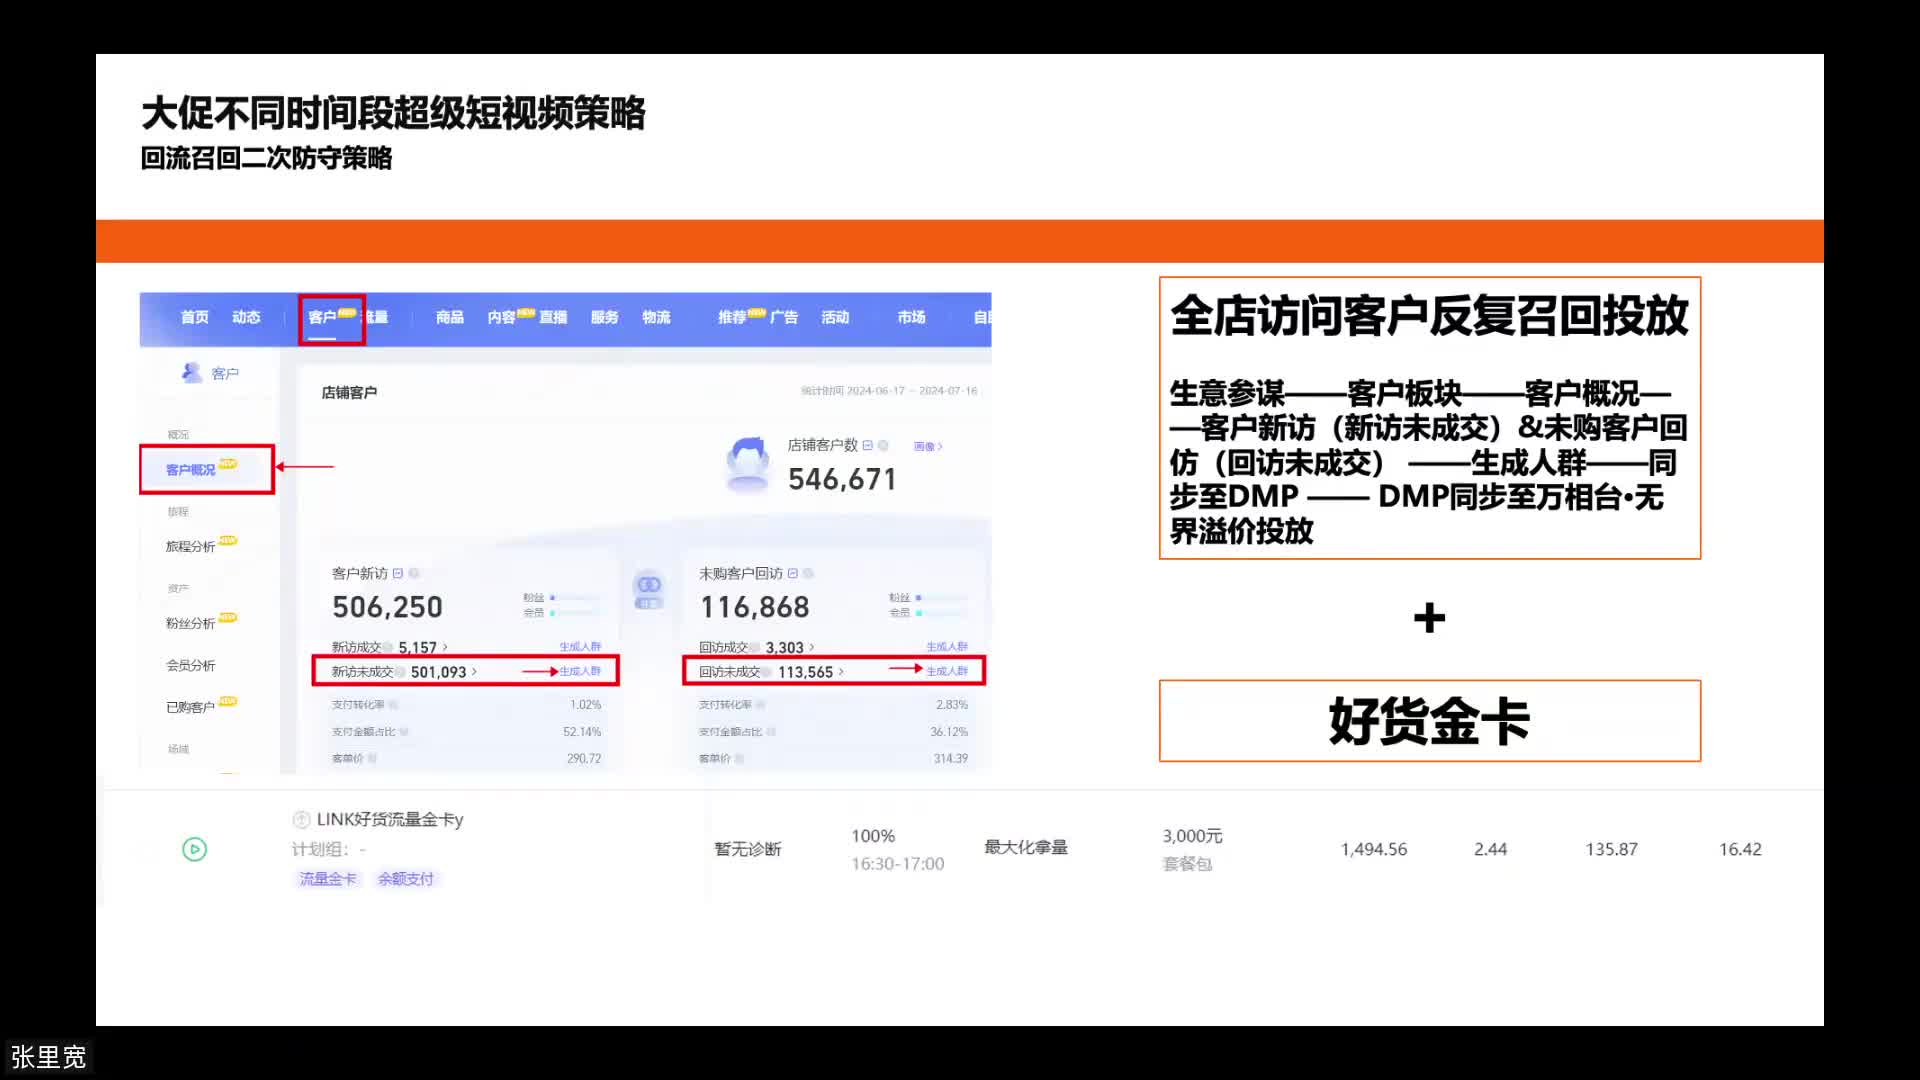The width and height of the screenshot is (1920, 1080).
Task: Expand the 新访未成交 501,093 detail chevron
Action: [475, 671]
